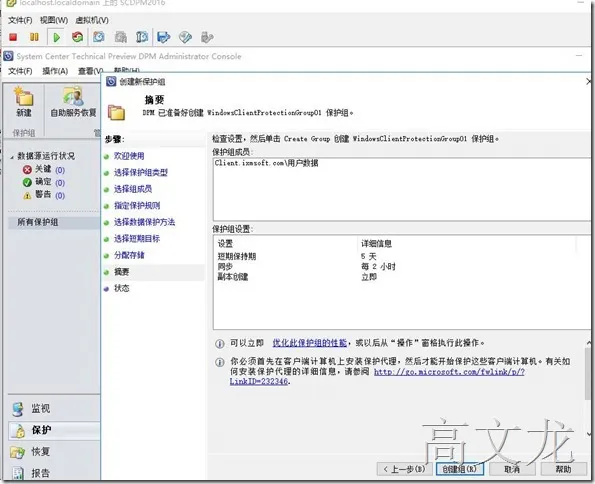Click the red Turn Off VM toolbar icon

pos(13,37)
